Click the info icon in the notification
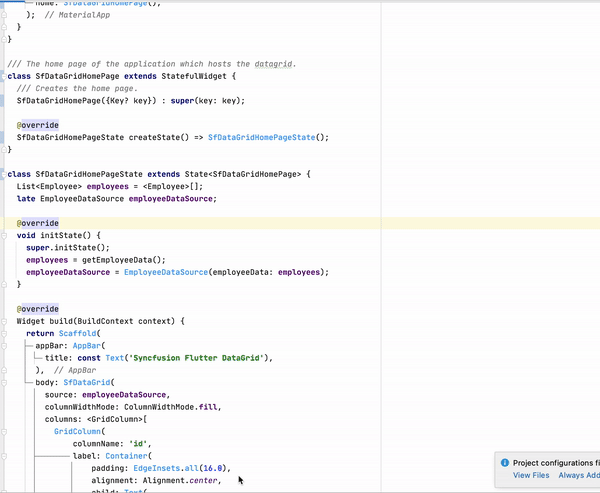Viewport: 600px width, 493px height. (x=504, y=463)
